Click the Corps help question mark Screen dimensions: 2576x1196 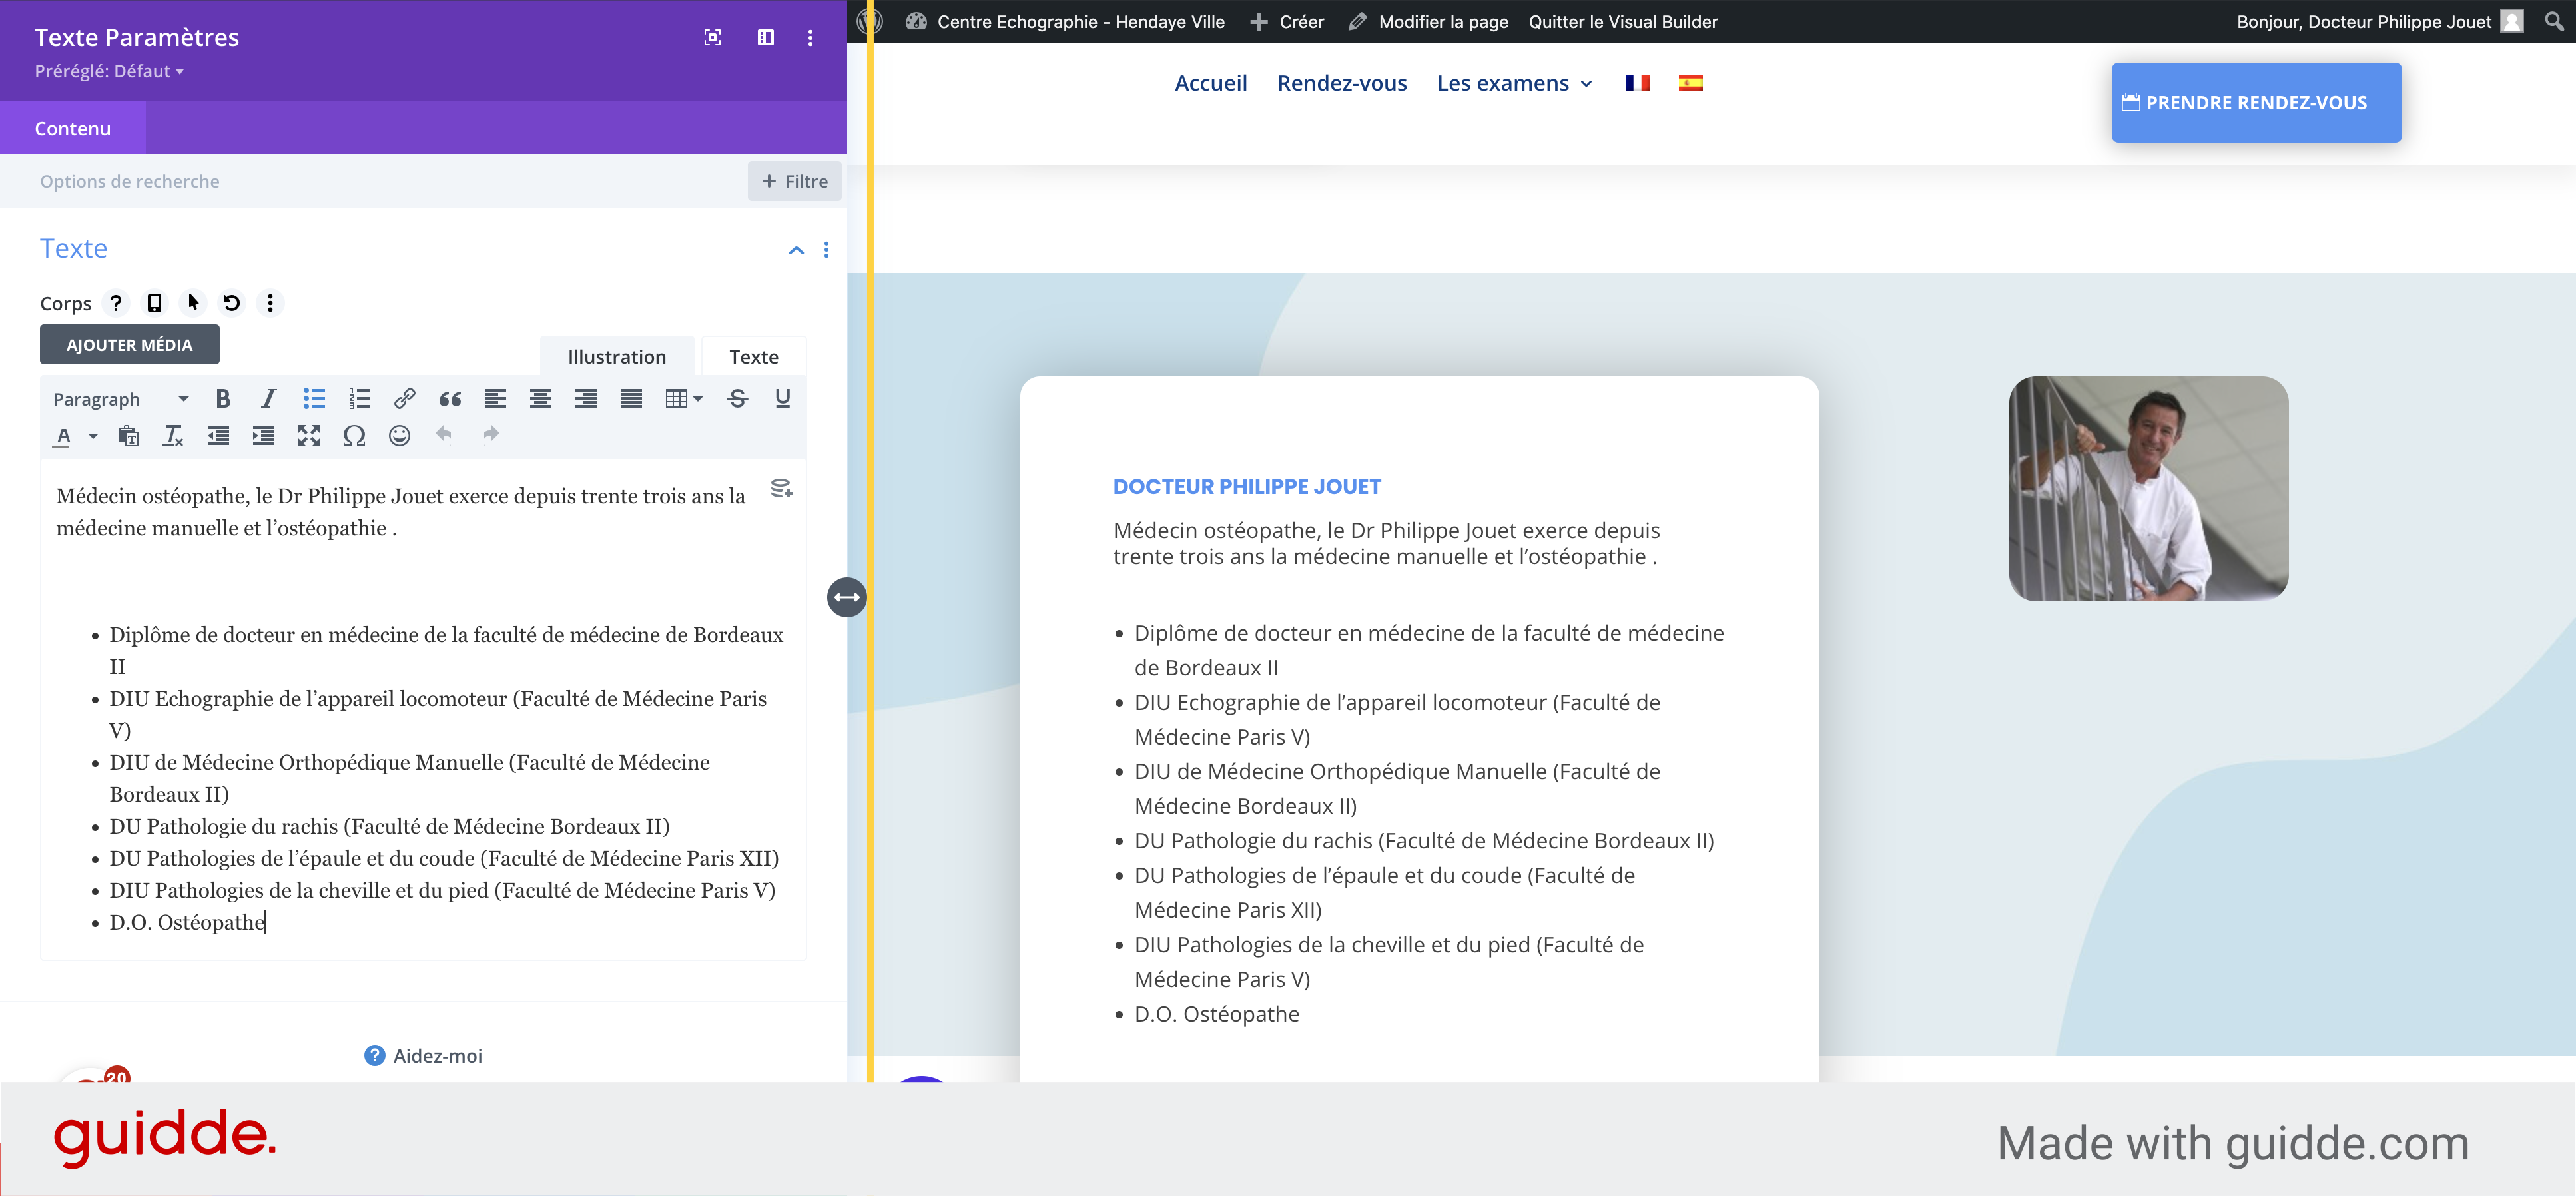(116, 303)
